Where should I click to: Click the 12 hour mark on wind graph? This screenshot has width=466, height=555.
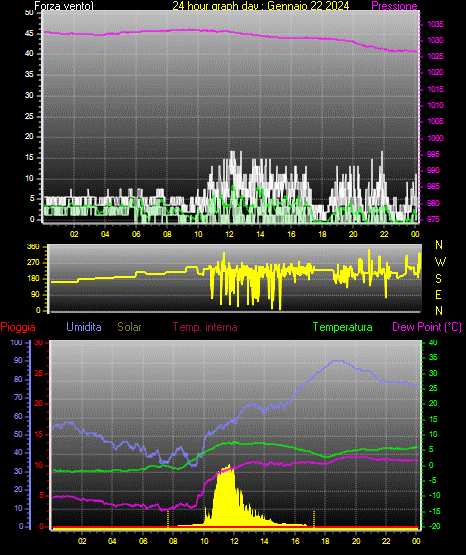click(229, 234)
